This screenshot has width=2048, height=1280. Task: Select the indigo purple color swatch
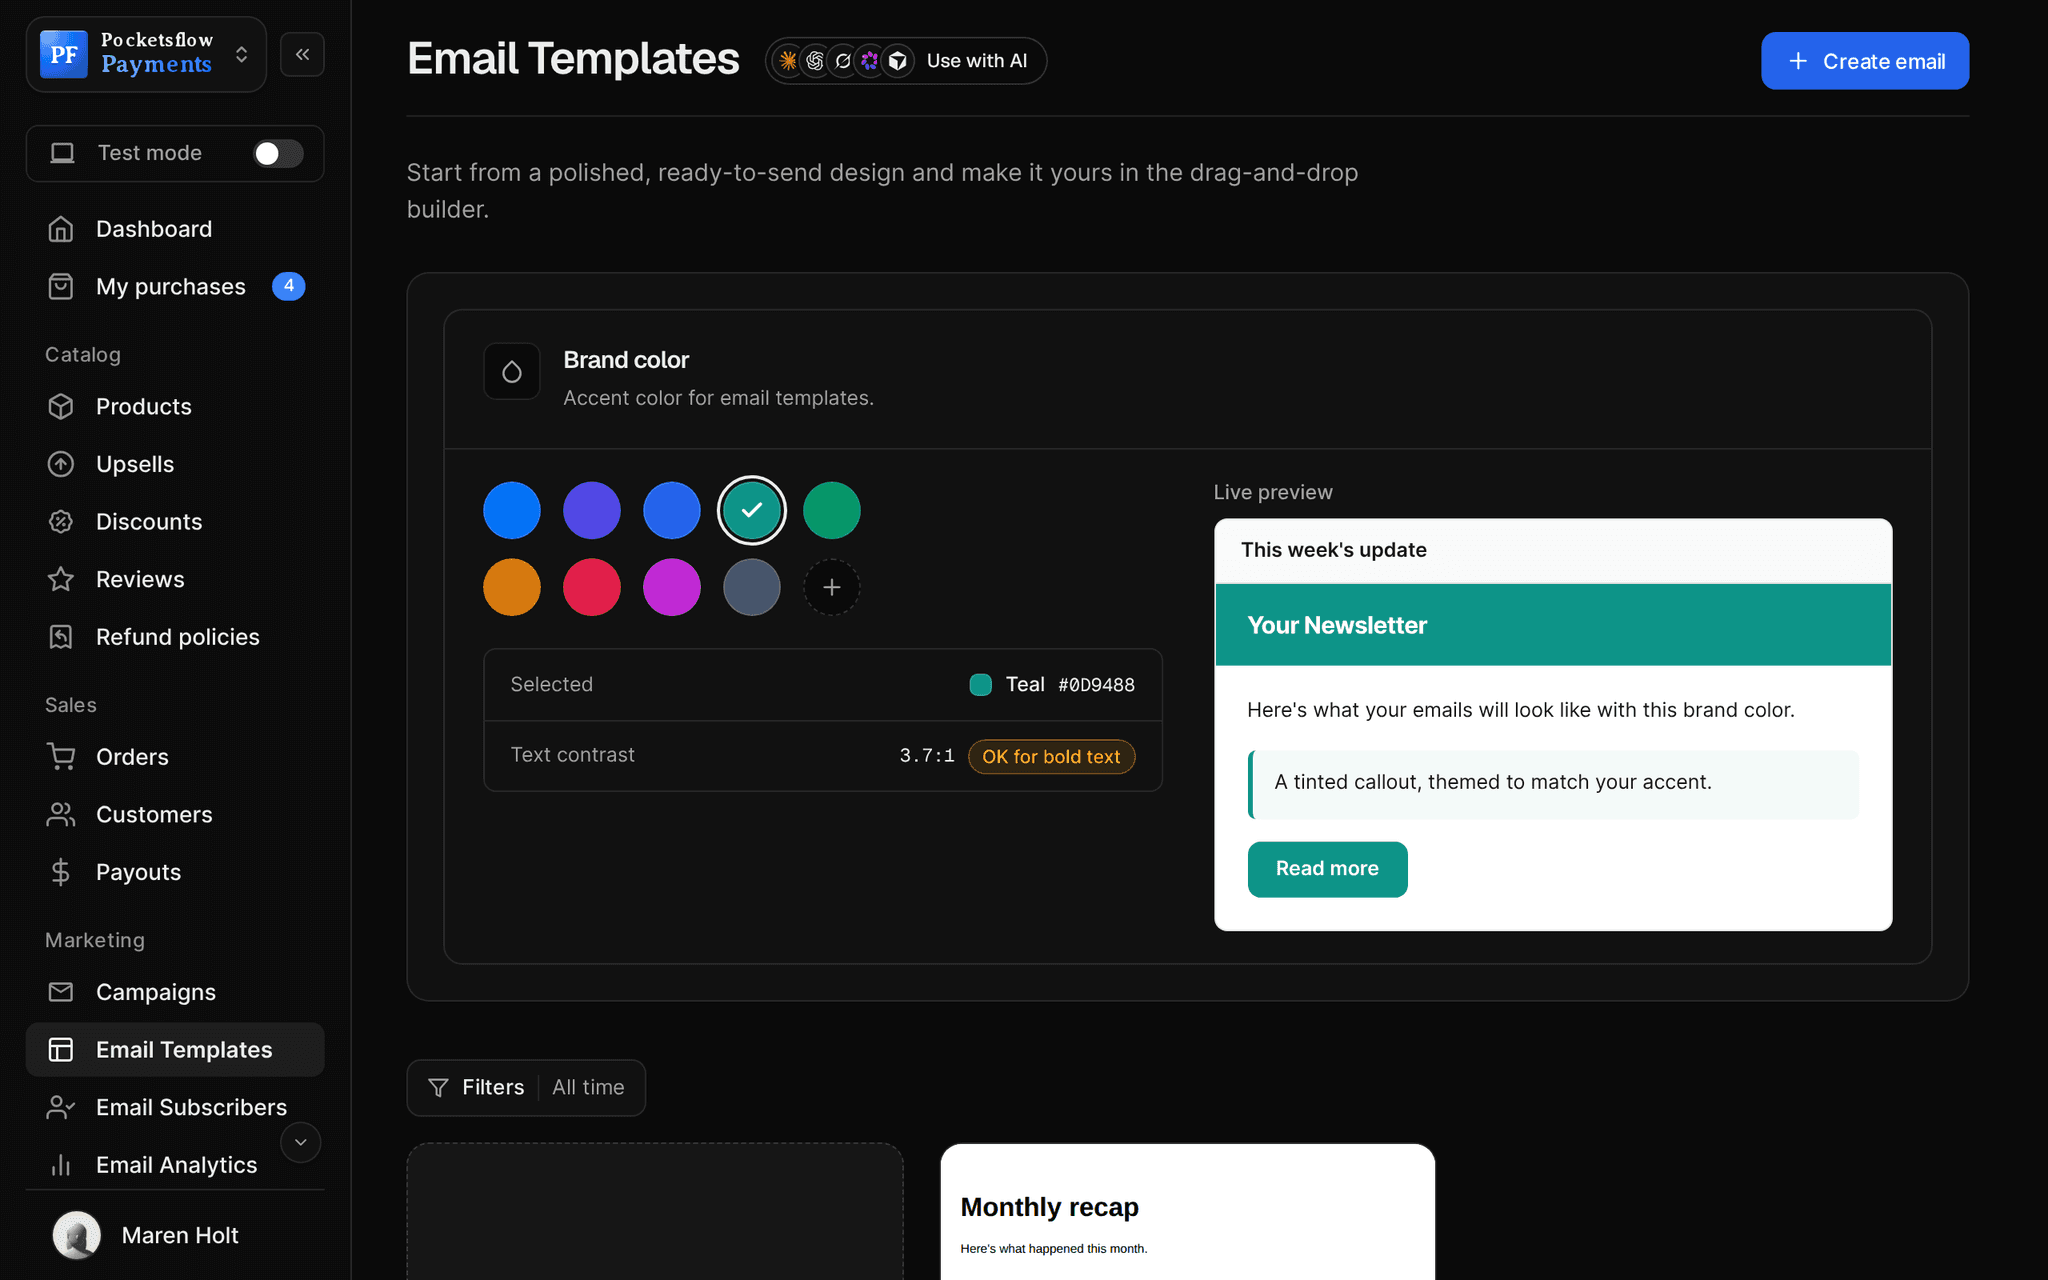[x=592, y=511]
